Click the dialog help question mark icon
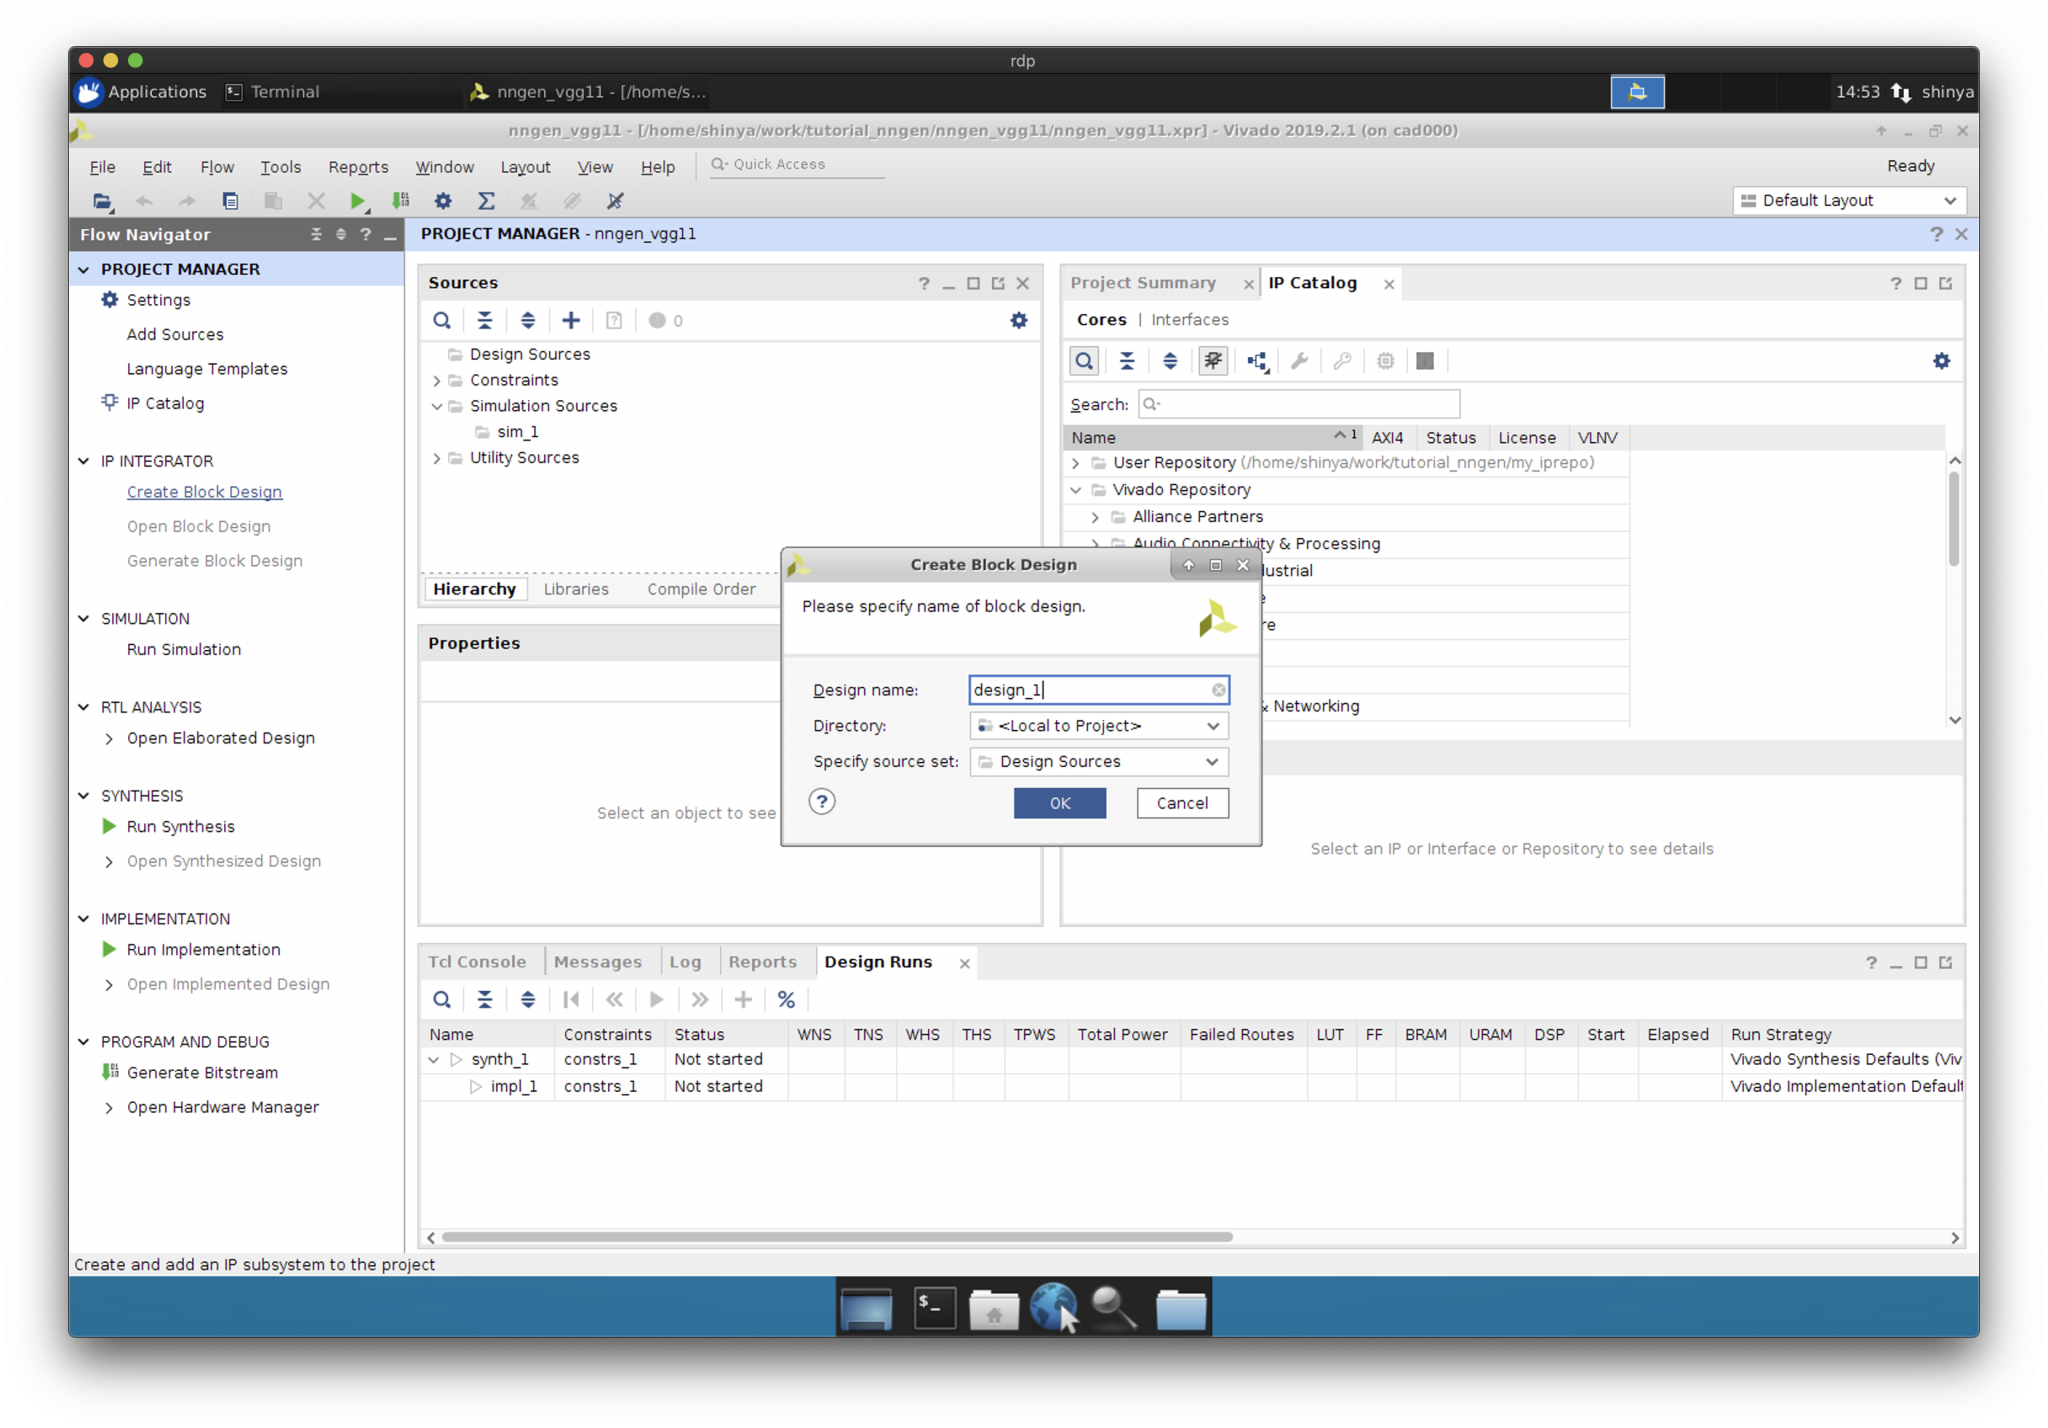This screenshot has height=1428, width=2048. (x=822, y=802)
